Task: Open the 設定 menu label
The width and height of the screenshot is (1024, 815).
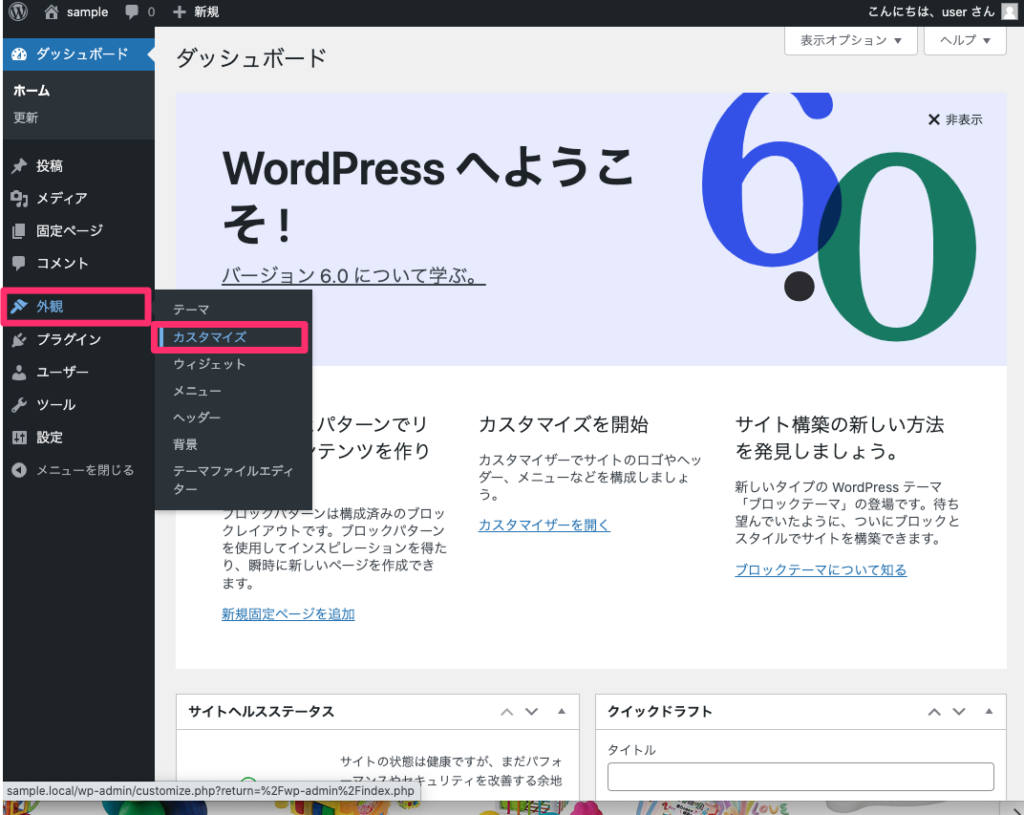Action: point(50,438)
